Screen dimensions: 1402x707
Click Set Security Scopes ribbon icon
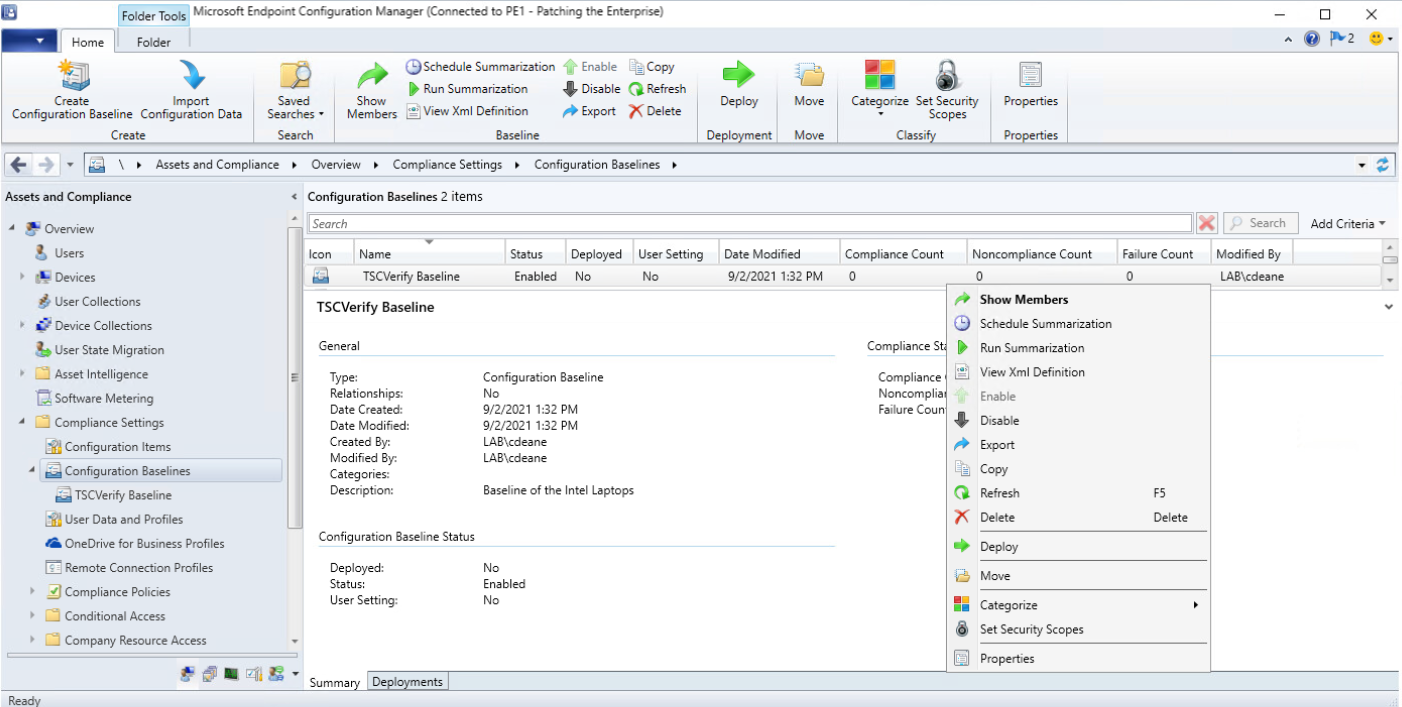point(947,90)
